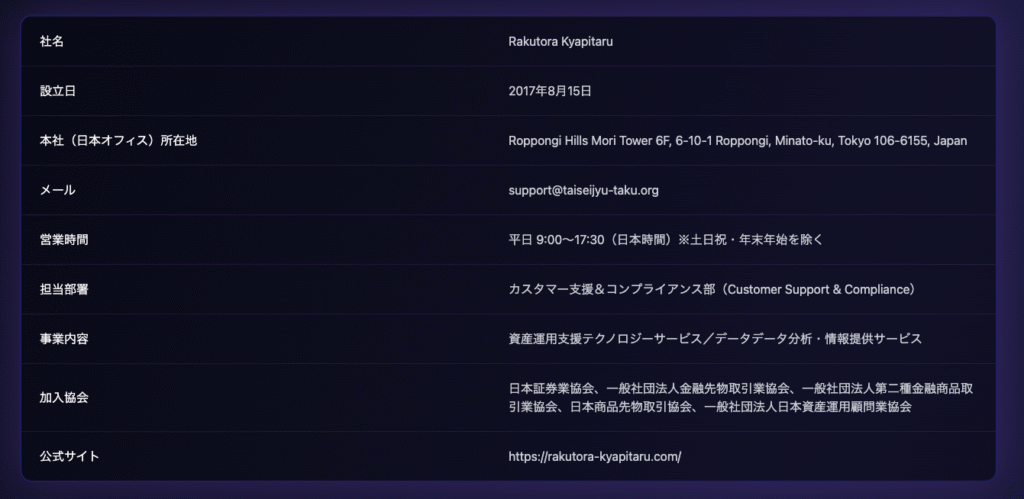Open the https://rakutora-kyapitaru.com/ link
Image resolution: width=1024 pixels, height=499 pixels.
(594, 457)
